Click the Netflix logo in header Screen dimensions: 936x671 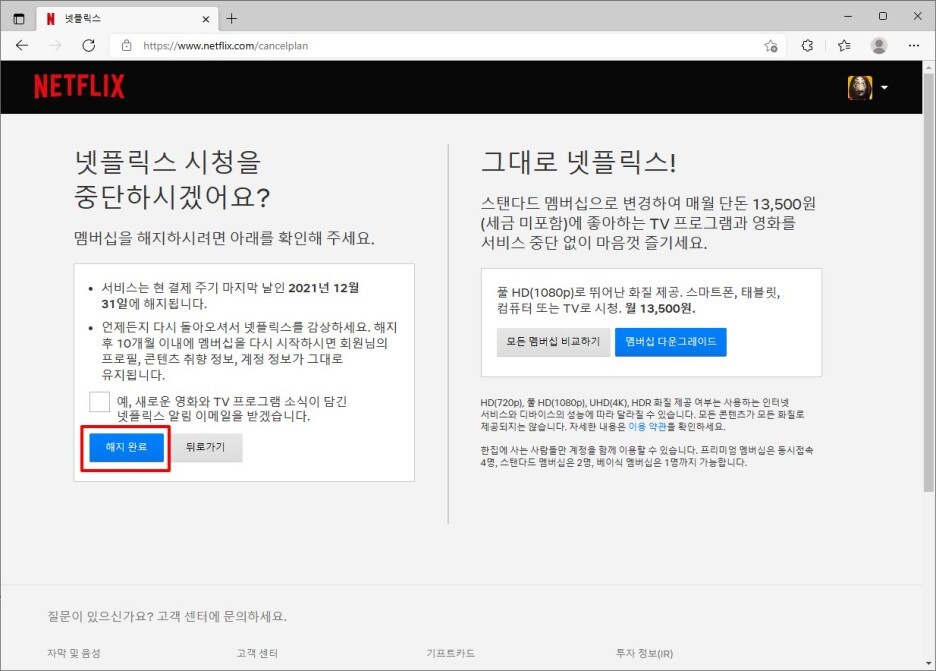[79, 87]
